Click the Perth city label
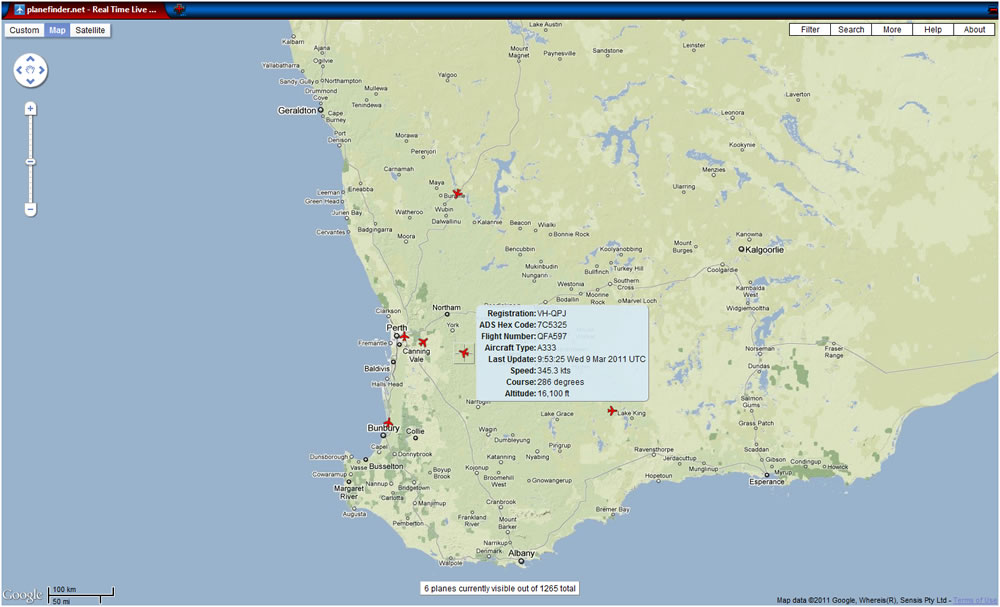 point(396,327)
